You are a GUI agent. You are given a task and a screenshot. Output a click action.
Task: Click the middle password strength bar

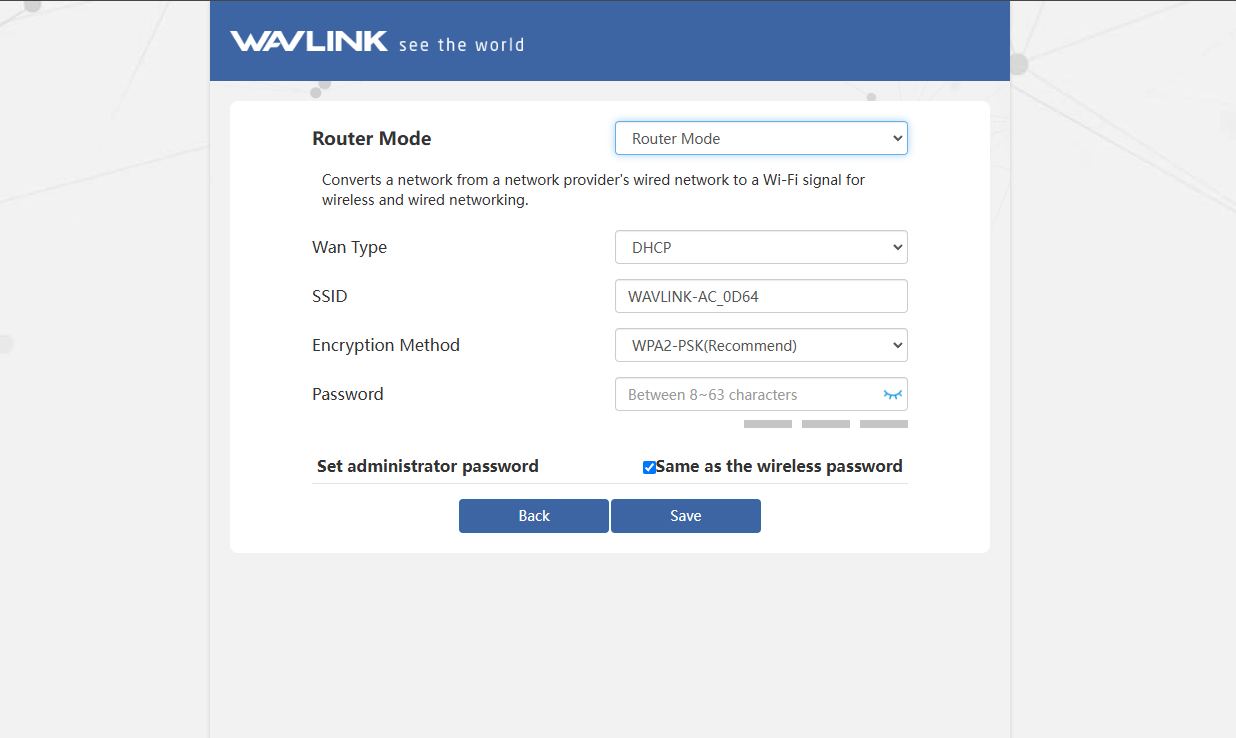click(x=826, y=424)
